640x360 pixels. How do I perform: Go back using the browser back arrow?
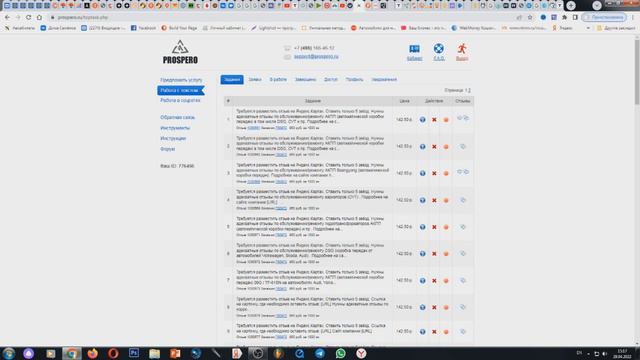click(x=7, y=18)
